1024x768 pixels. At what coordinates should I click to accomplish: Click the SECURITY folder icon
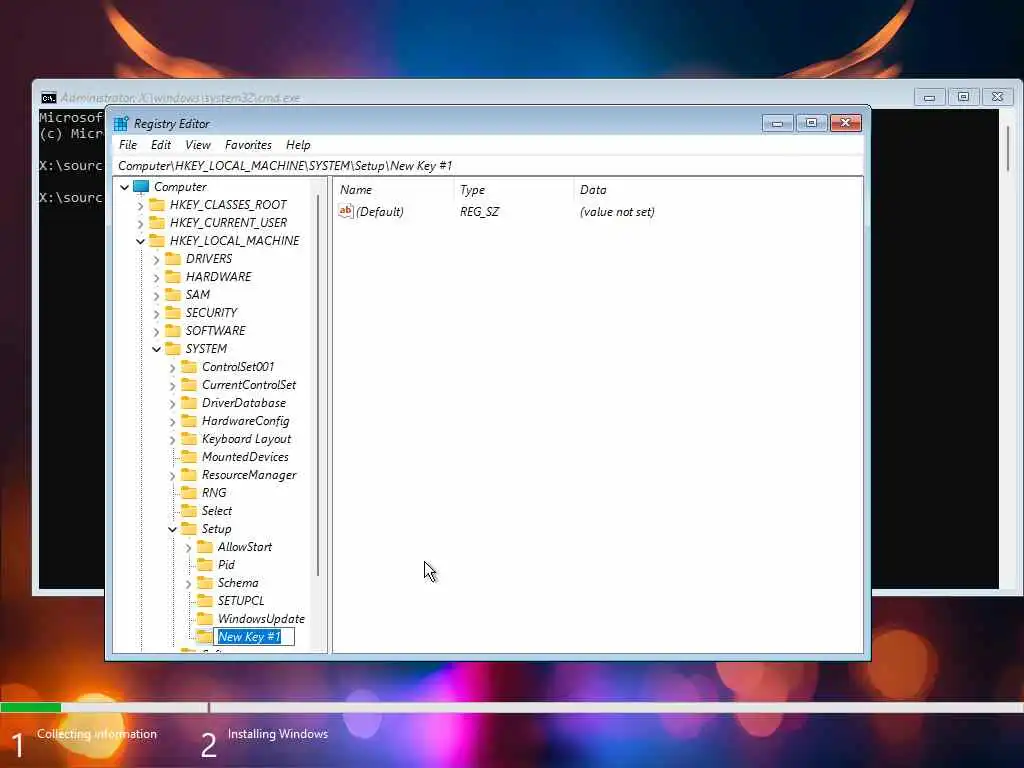(173, 312)
